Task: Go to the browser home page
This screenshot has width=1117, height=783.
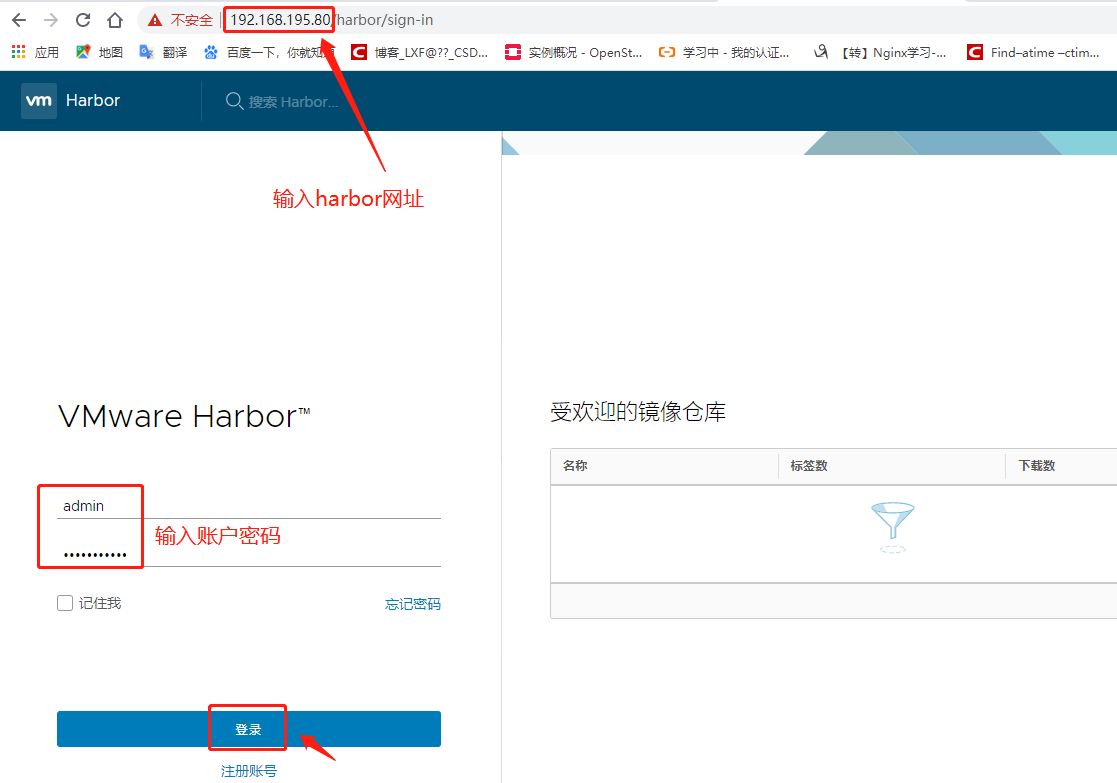Action: click(x=115, y=20)
